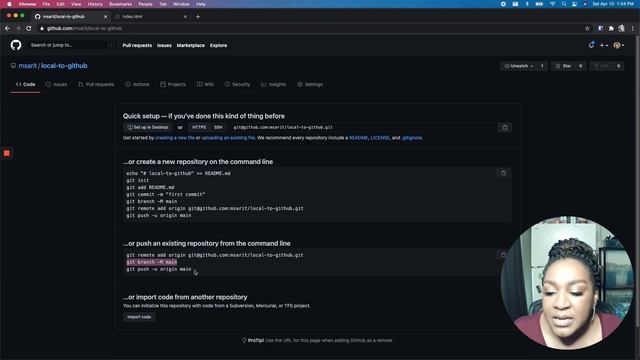
Task: Select the HTTPS protocol option
Action: tap(199, 127)
